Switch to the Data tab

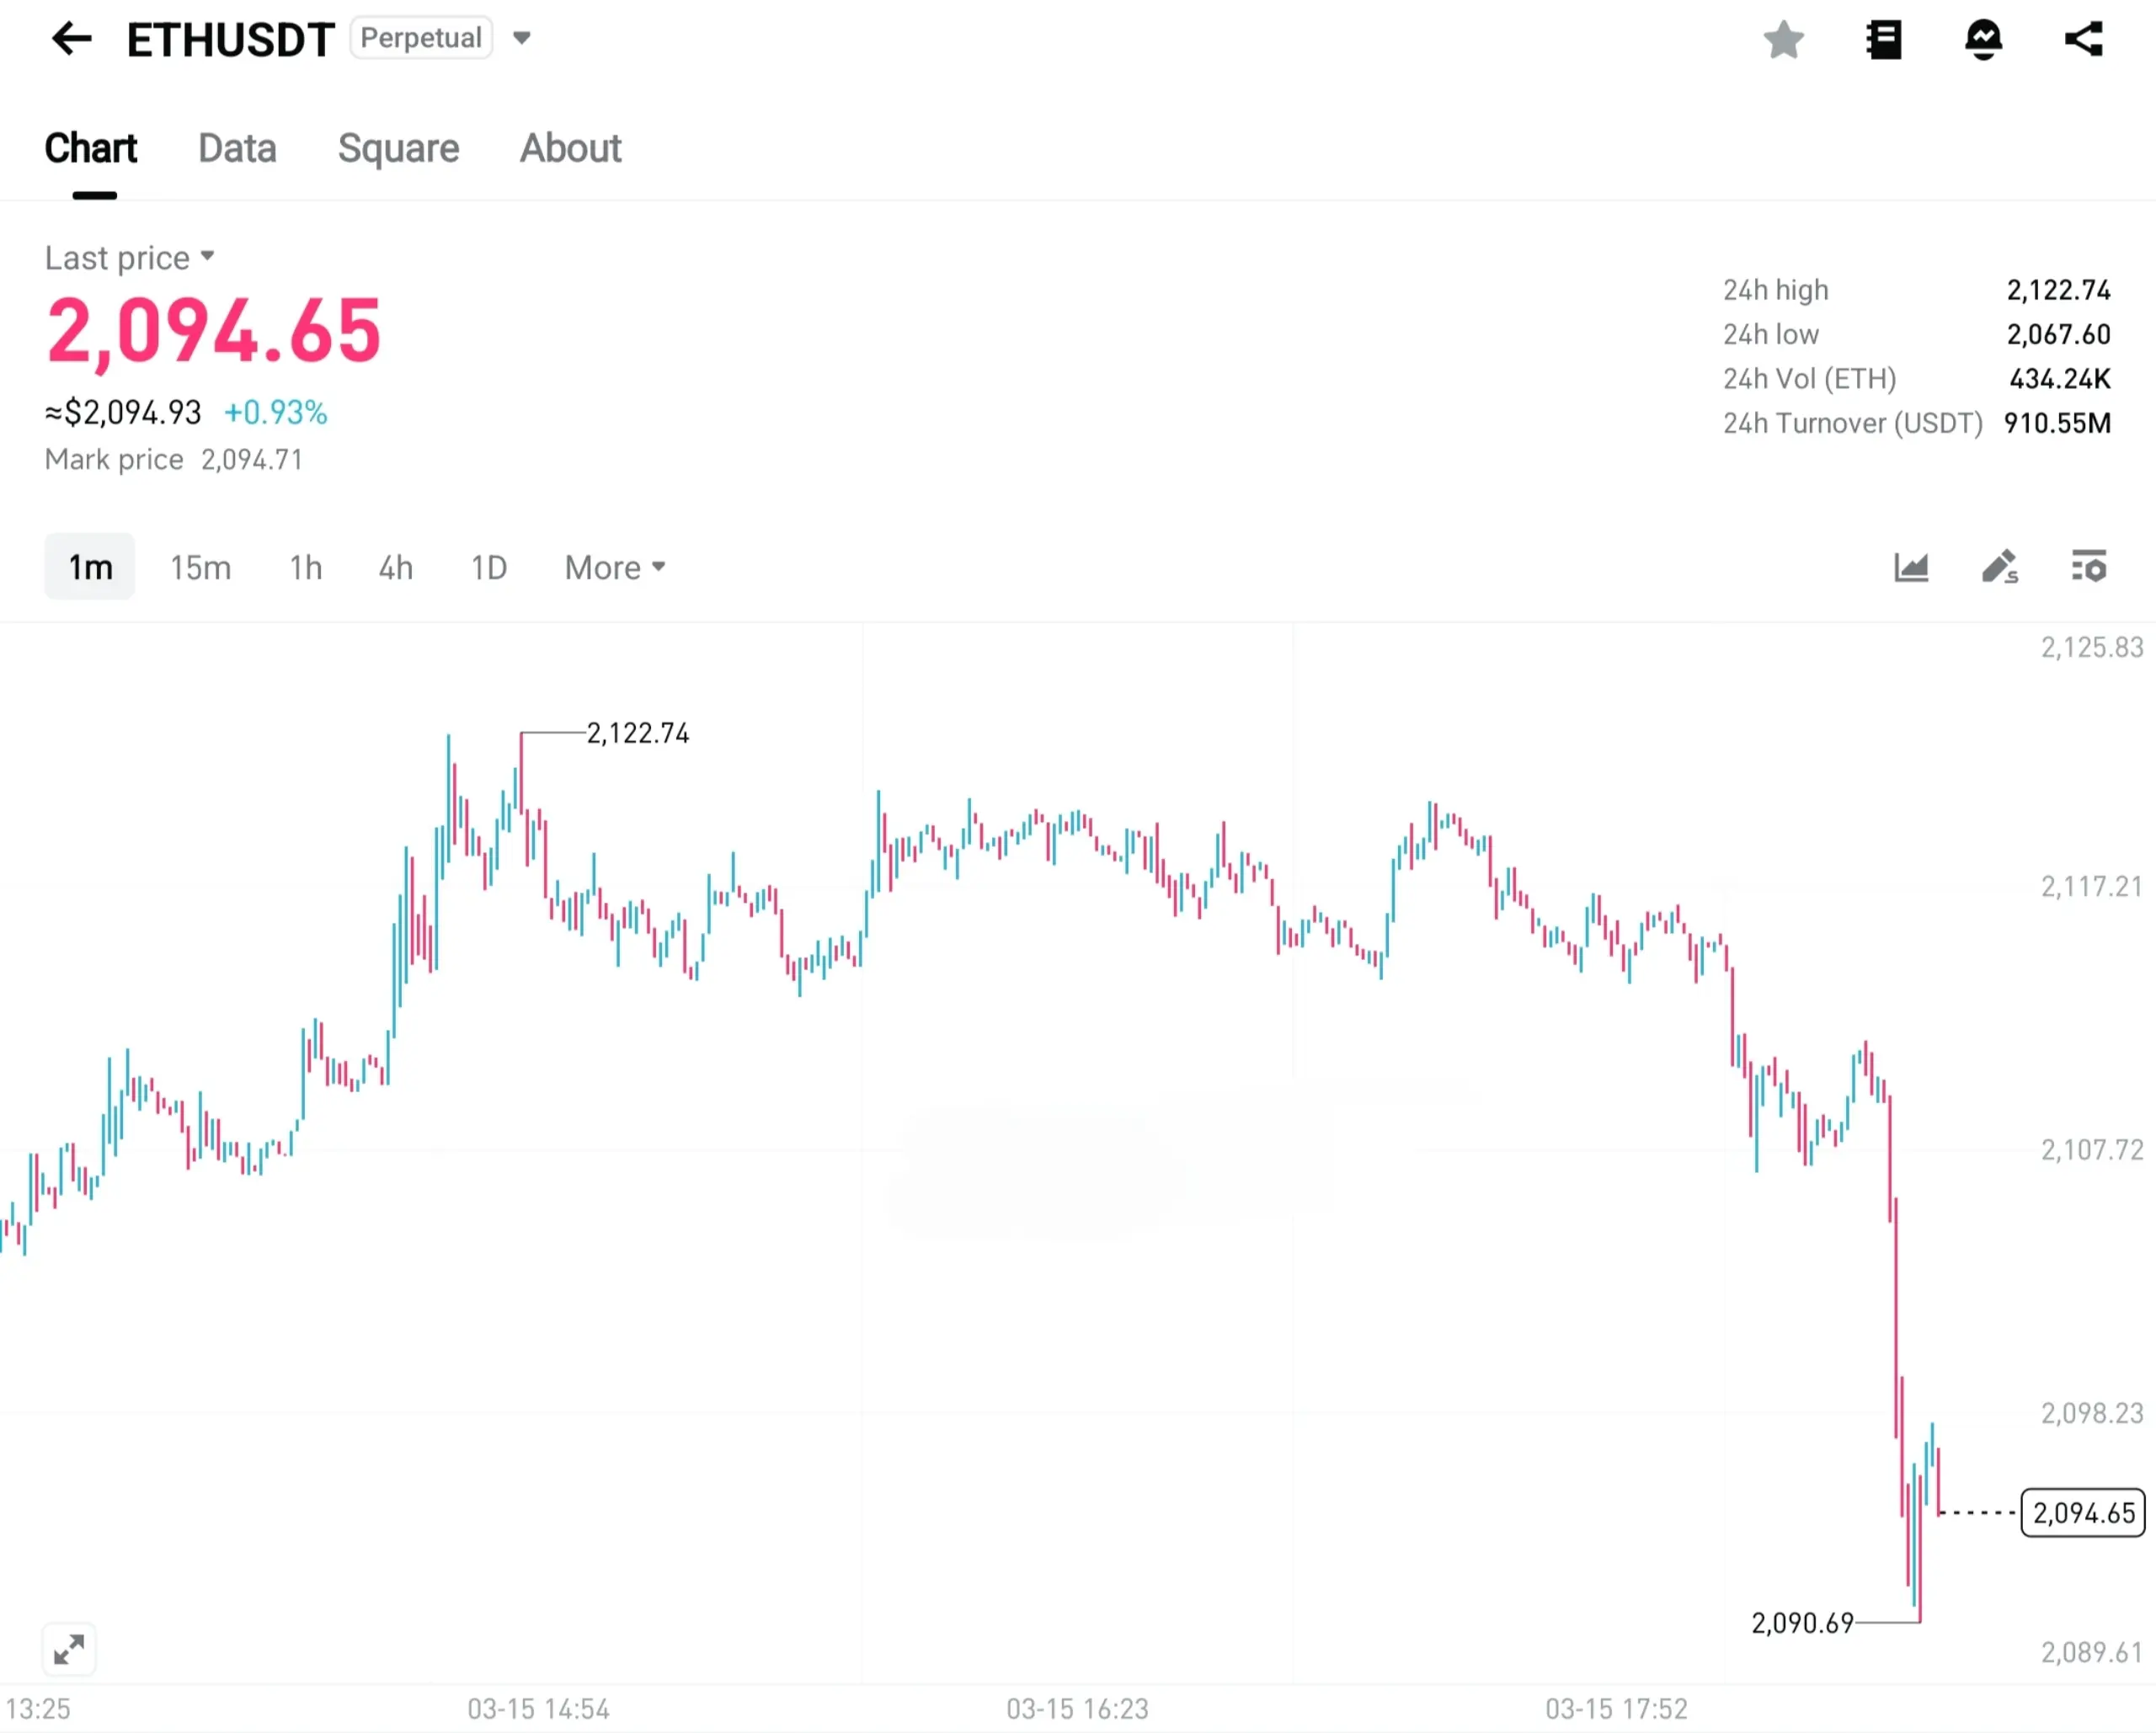coord(237,148)
